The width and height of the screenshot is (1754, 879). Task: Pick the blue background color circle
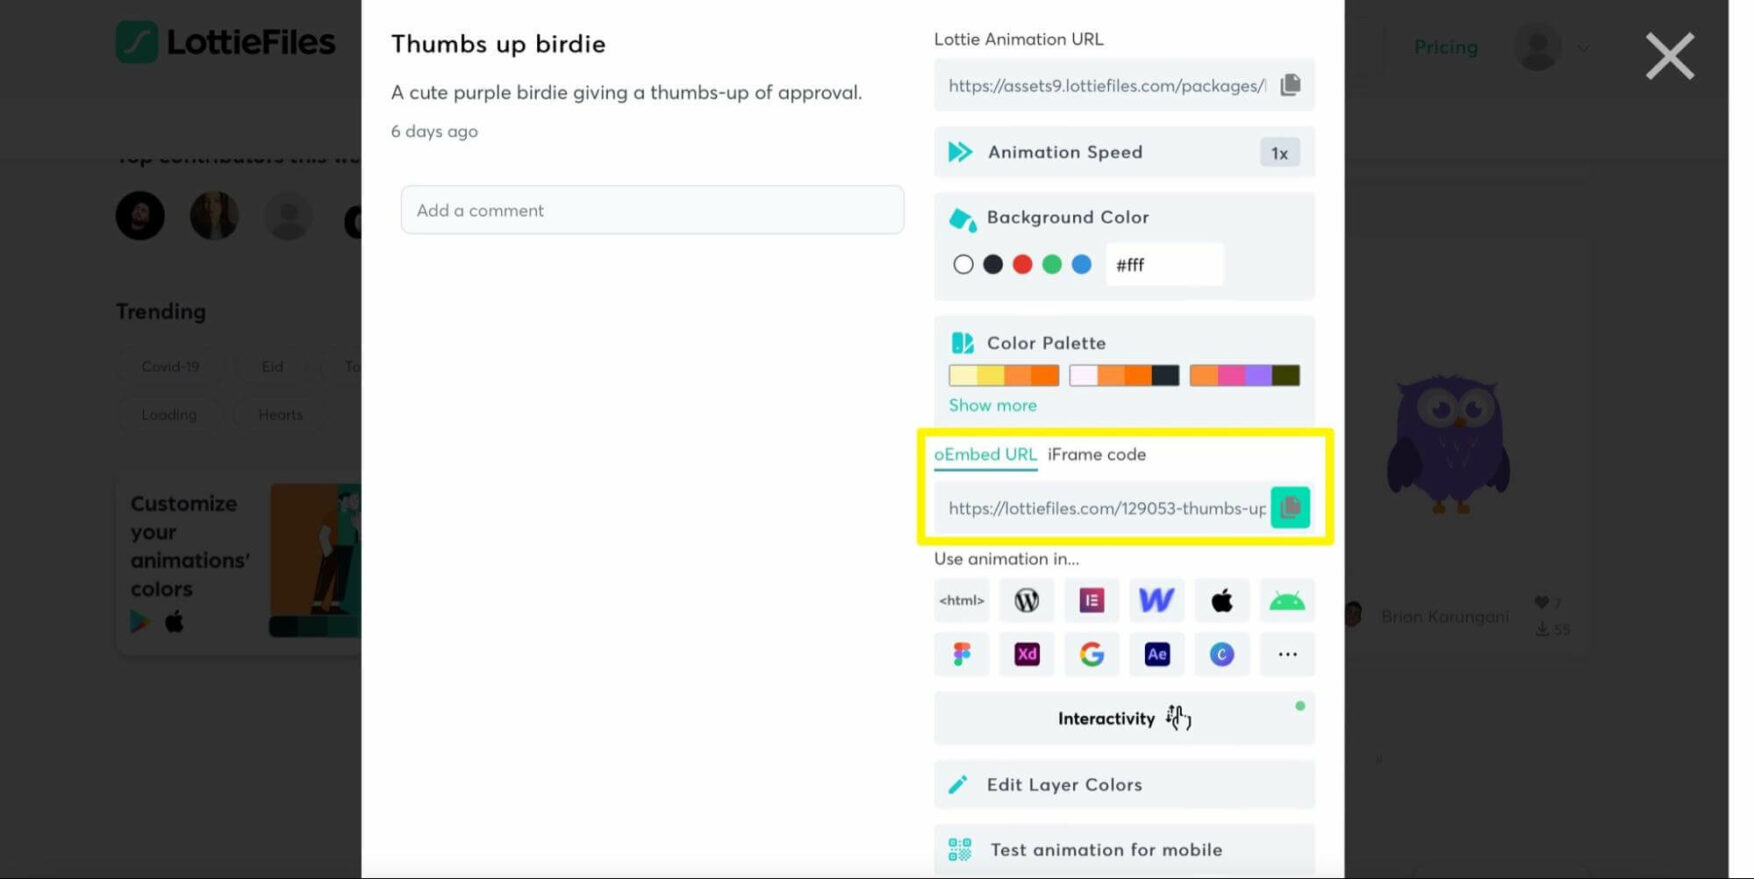click(1081, 264)
